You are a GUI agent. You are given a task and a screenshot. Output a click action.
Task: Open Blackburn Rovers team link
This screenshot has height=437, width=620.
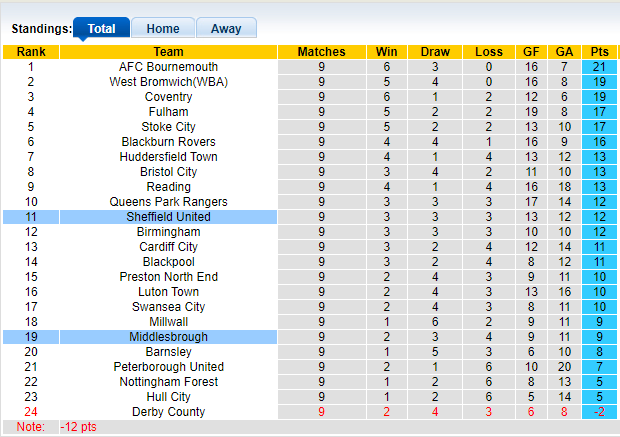[x=168, y=142]
